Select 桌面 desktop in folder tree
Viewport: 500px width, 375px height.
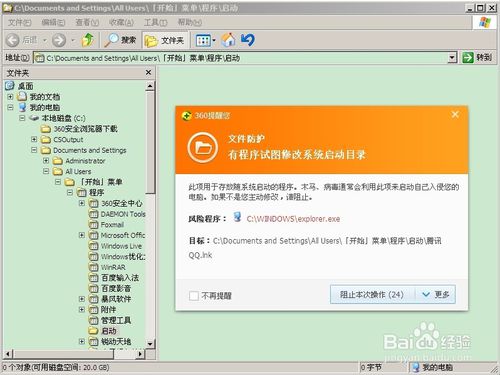(x=25, y=86)
